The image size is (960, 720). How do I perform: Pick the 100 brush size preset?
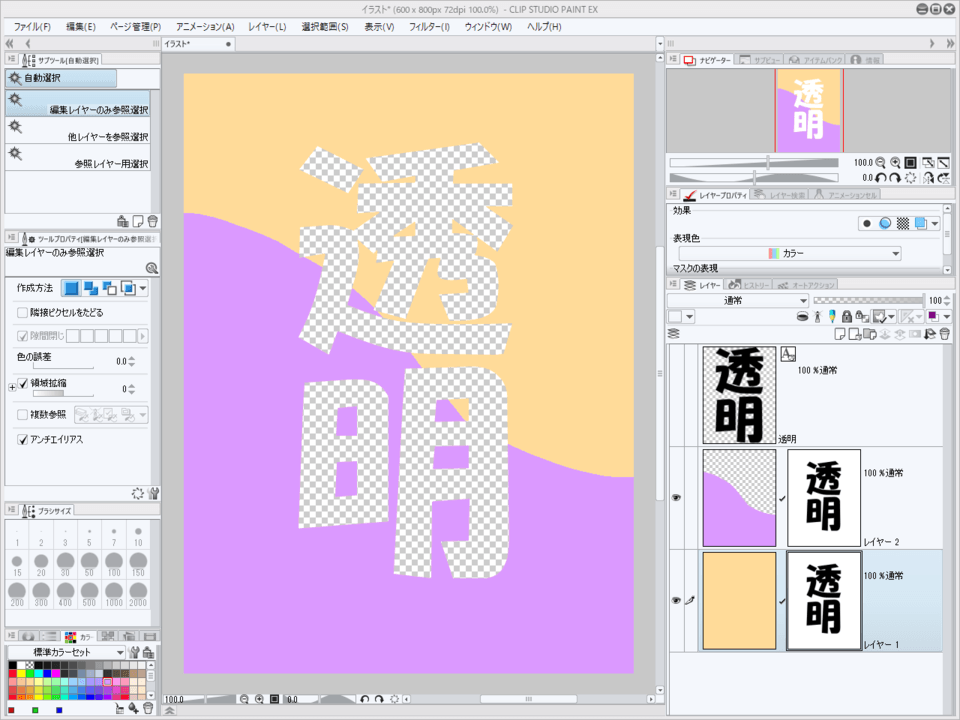[113, 564]
